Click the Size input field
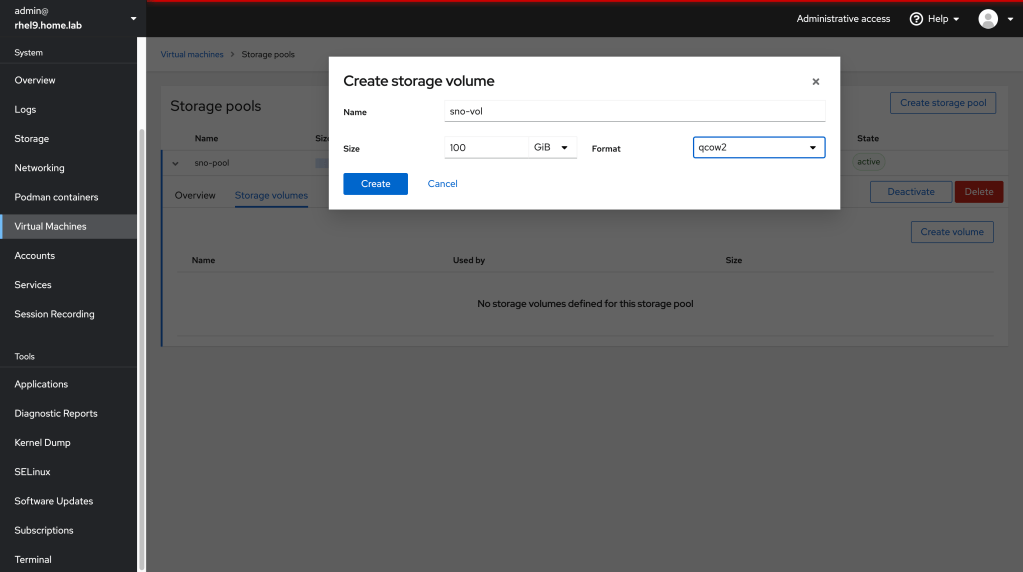 486,148
